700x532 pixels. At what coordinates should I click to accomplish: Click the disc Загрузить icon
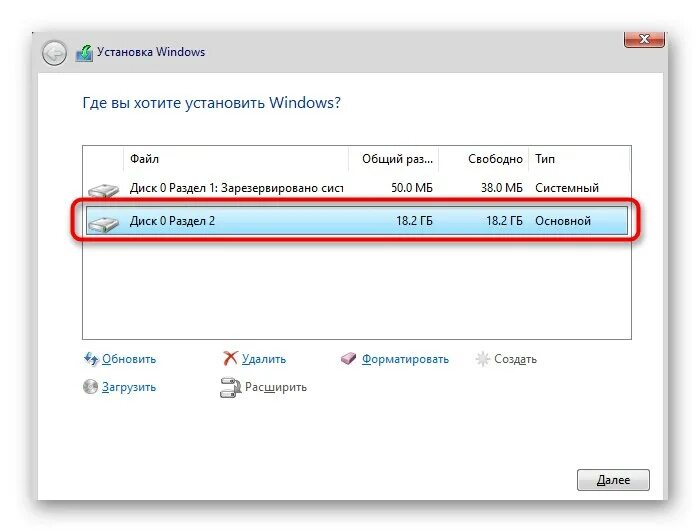[90, 387]
